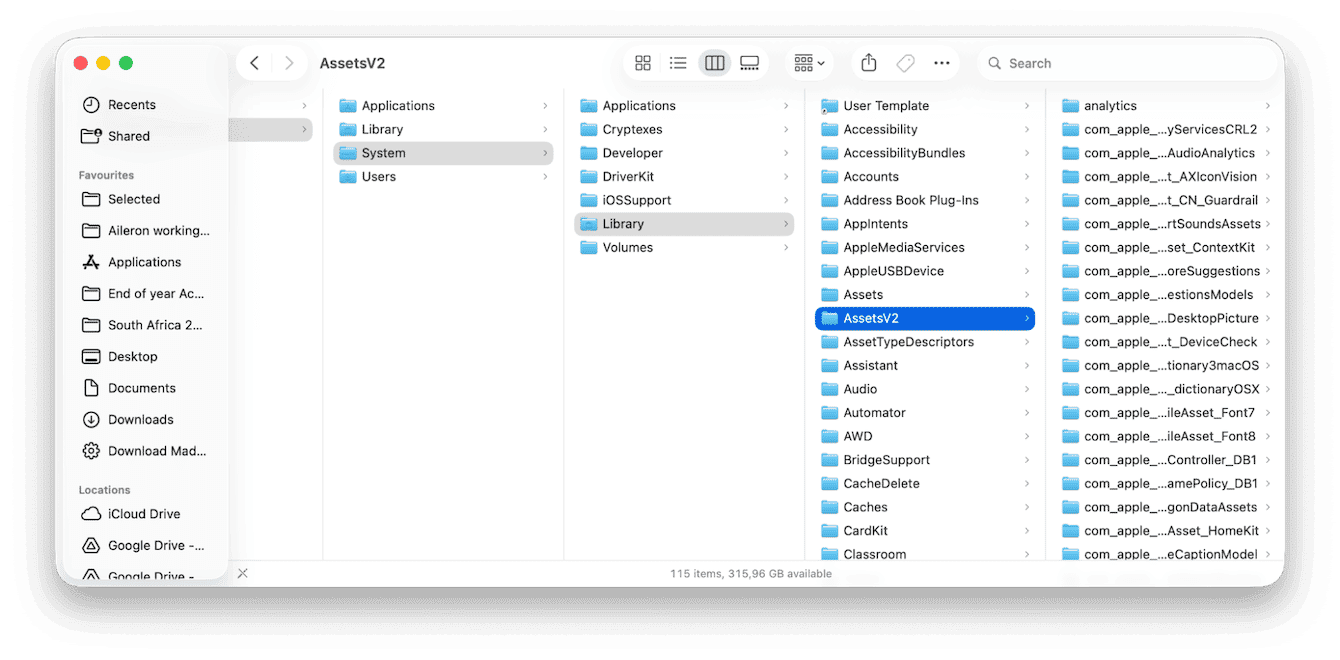Screen dimensions: 1340x660
Task: Click the AccessibilityBundles folder icon
Action: coord(829,153)
